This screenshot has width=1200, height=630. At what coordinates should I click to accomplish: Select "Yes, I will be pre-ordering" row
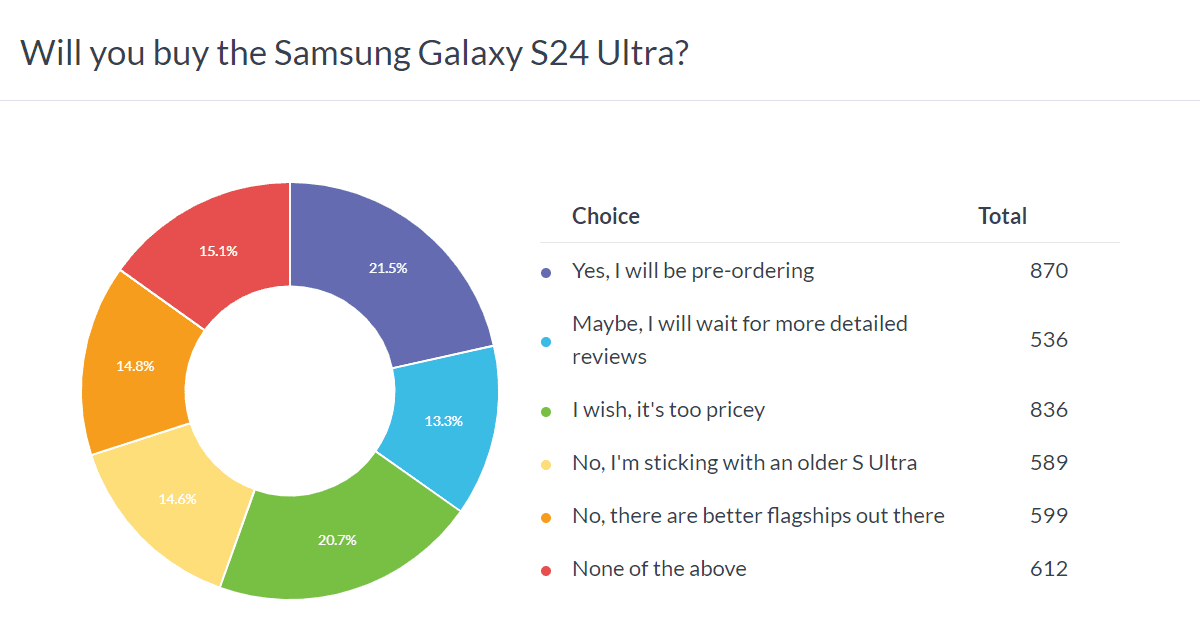tap(692, 270)
